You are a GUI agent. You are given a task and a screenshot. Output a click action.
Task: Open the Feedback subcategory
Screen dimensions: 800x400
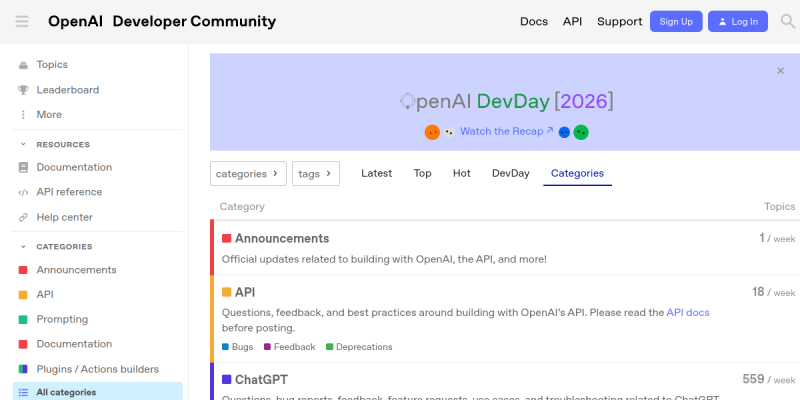pos(290,347)
